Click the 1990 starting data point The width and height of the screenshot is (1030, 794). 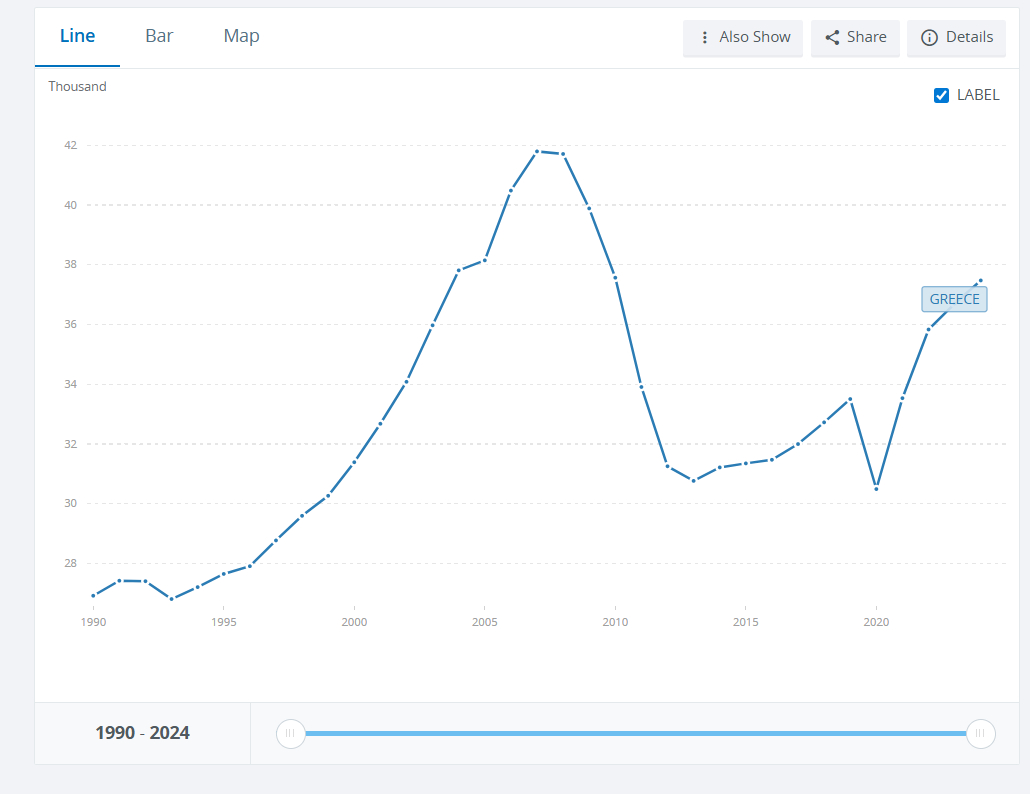93,596
